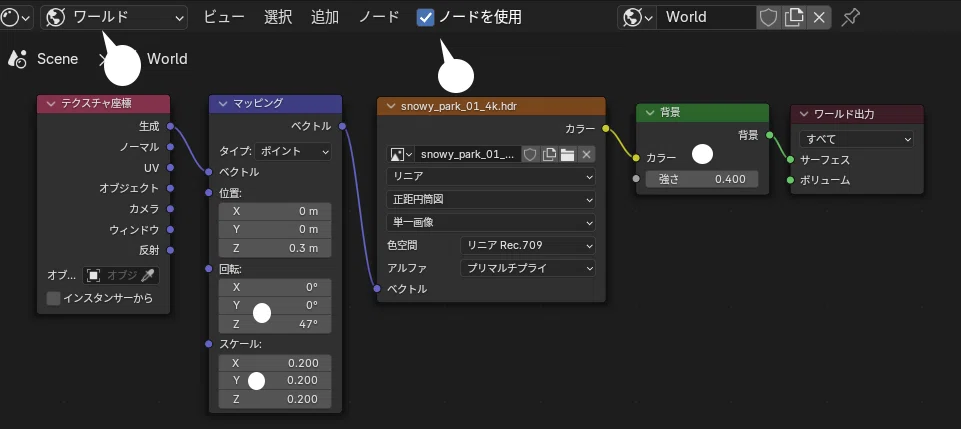Open the タイプ ポイント dropdown
Image resolution: width=961 pixels, height=429 pixels.
(293, 151)
